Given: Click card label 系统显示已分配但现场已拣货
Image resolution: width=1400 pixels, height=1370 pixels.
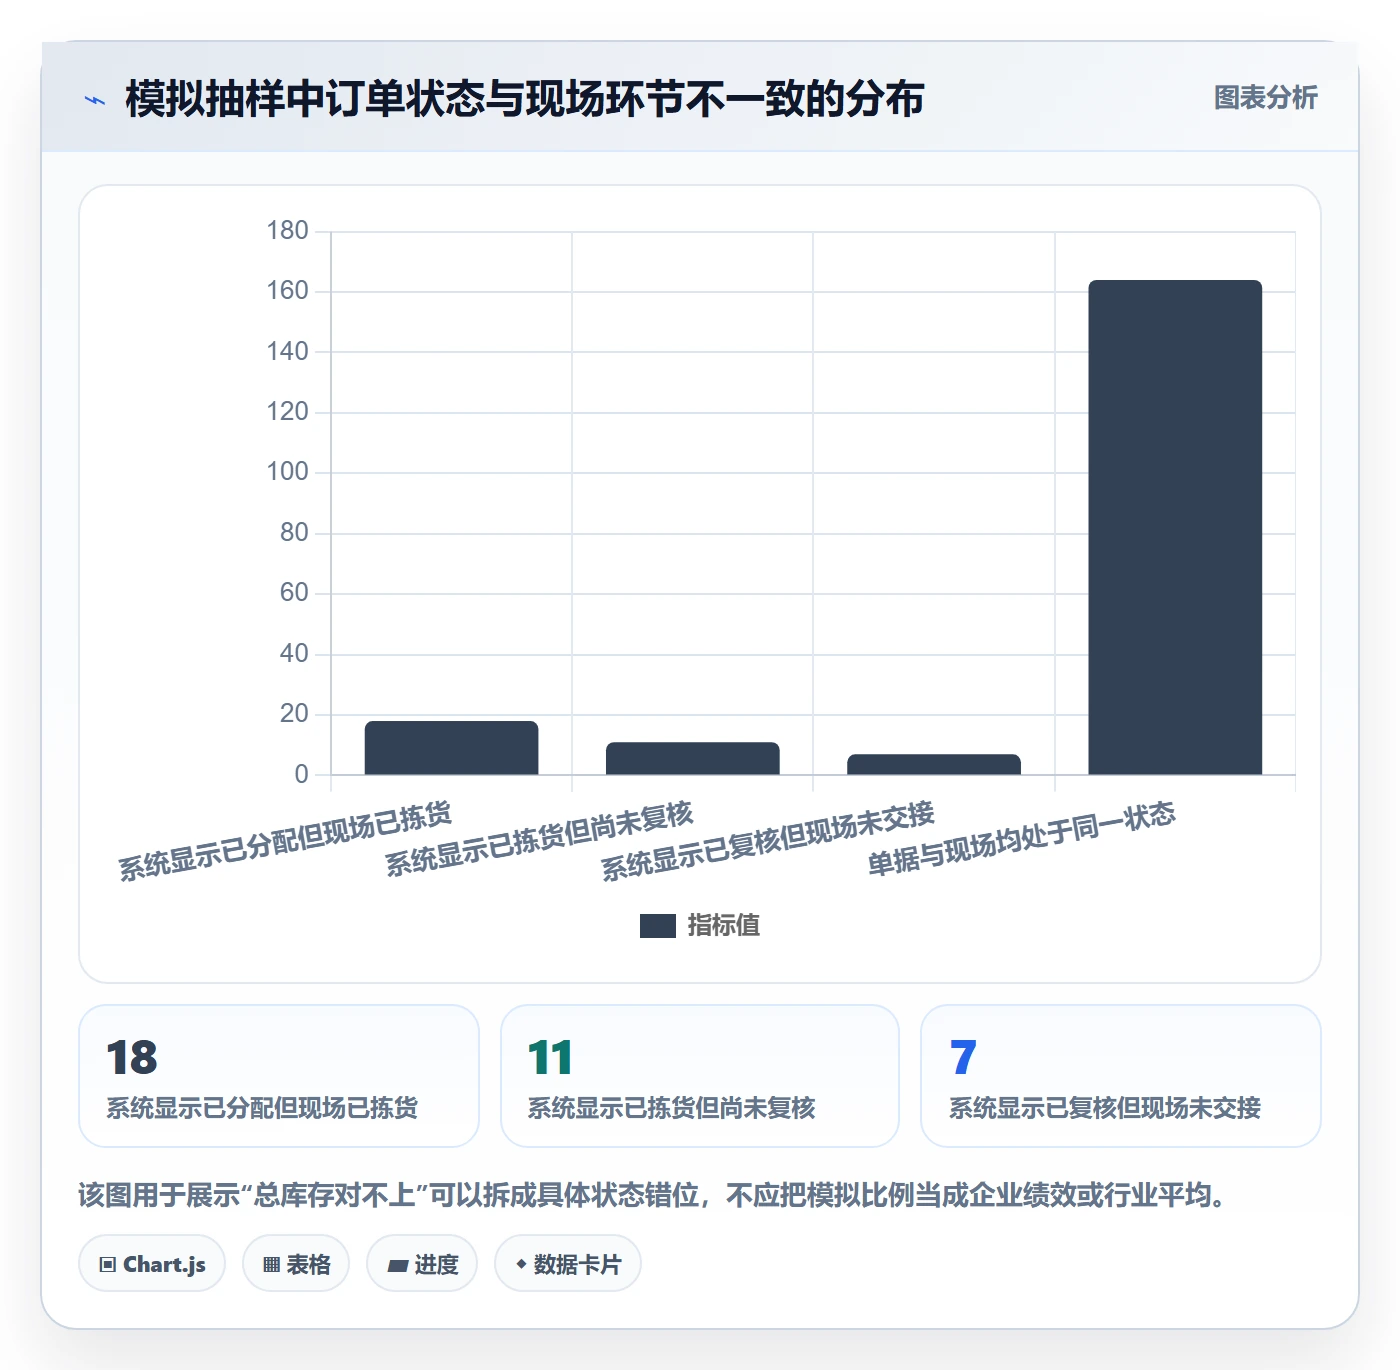Looking at the screenshot, I should pos(262,1108).
